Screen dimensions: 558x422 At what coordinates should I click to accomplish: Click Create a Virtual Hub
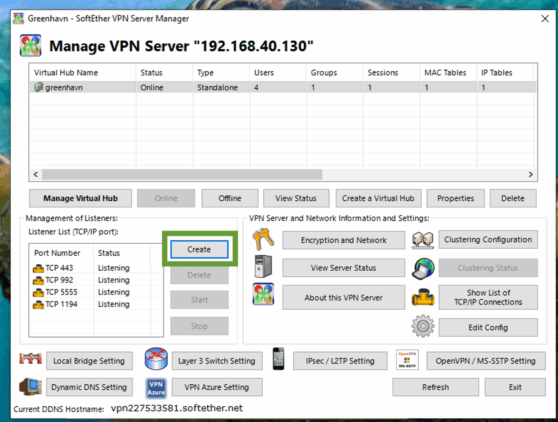(378, 198)
